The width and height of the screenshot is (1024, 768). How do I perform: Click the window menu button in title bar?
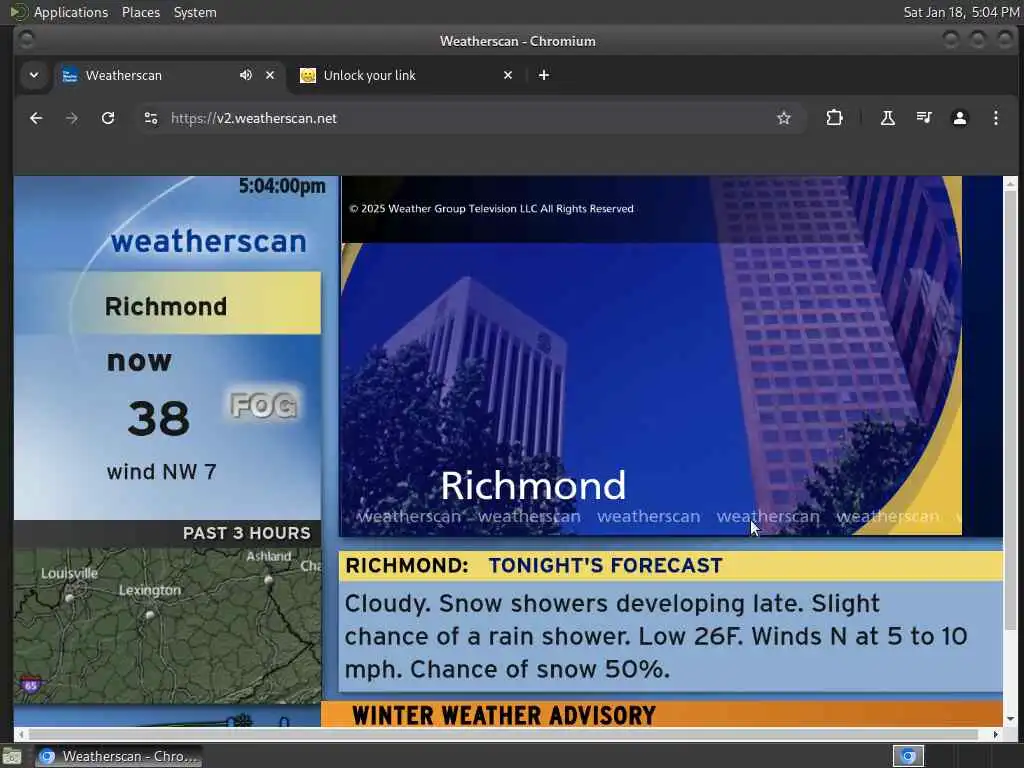tap(26, 40)
